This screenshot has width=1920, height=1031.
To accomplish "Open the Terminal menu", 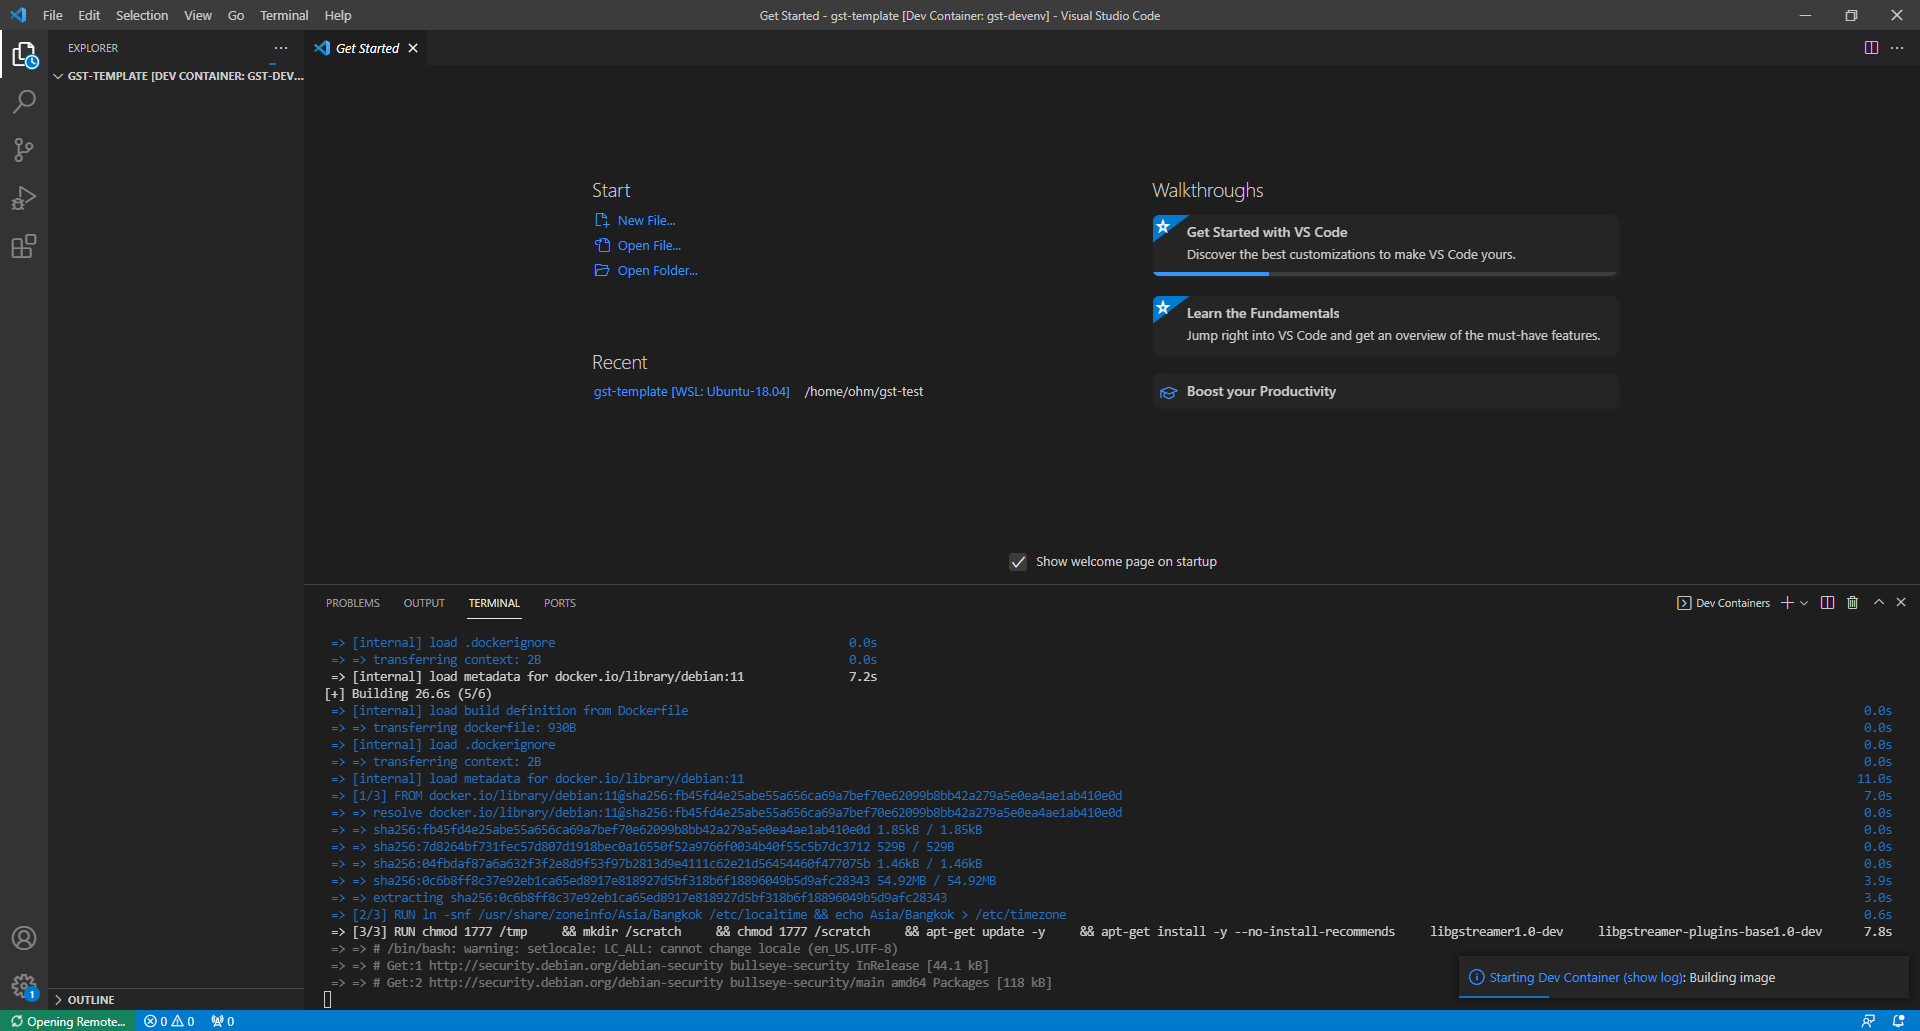I will click(284, 15).
